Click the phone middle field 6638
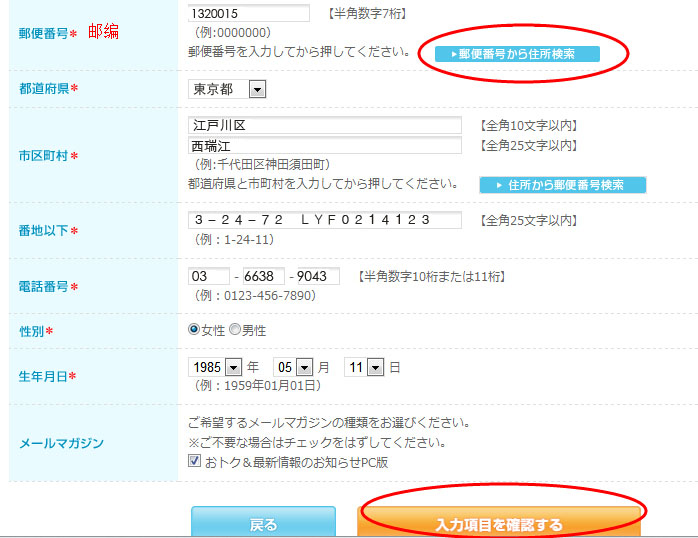 [263, 276]
